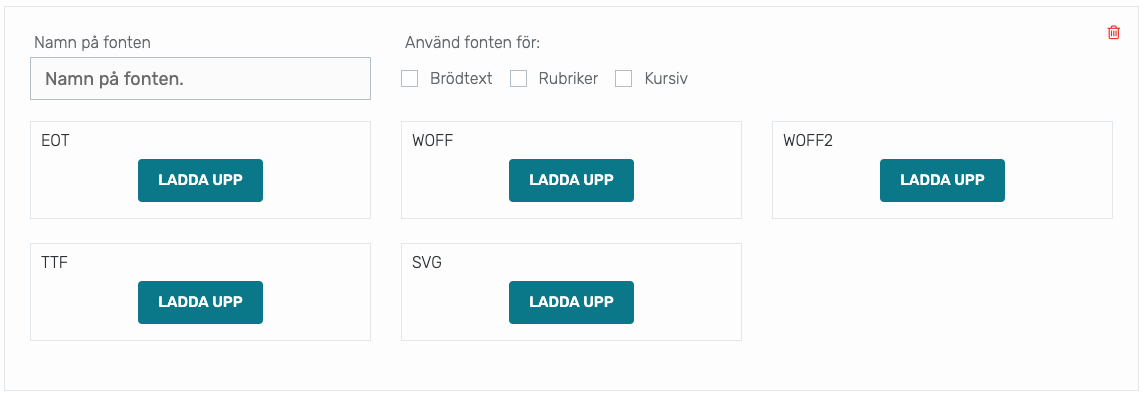Click the EOT card title
1148x395 pixels.
[56, 140]
